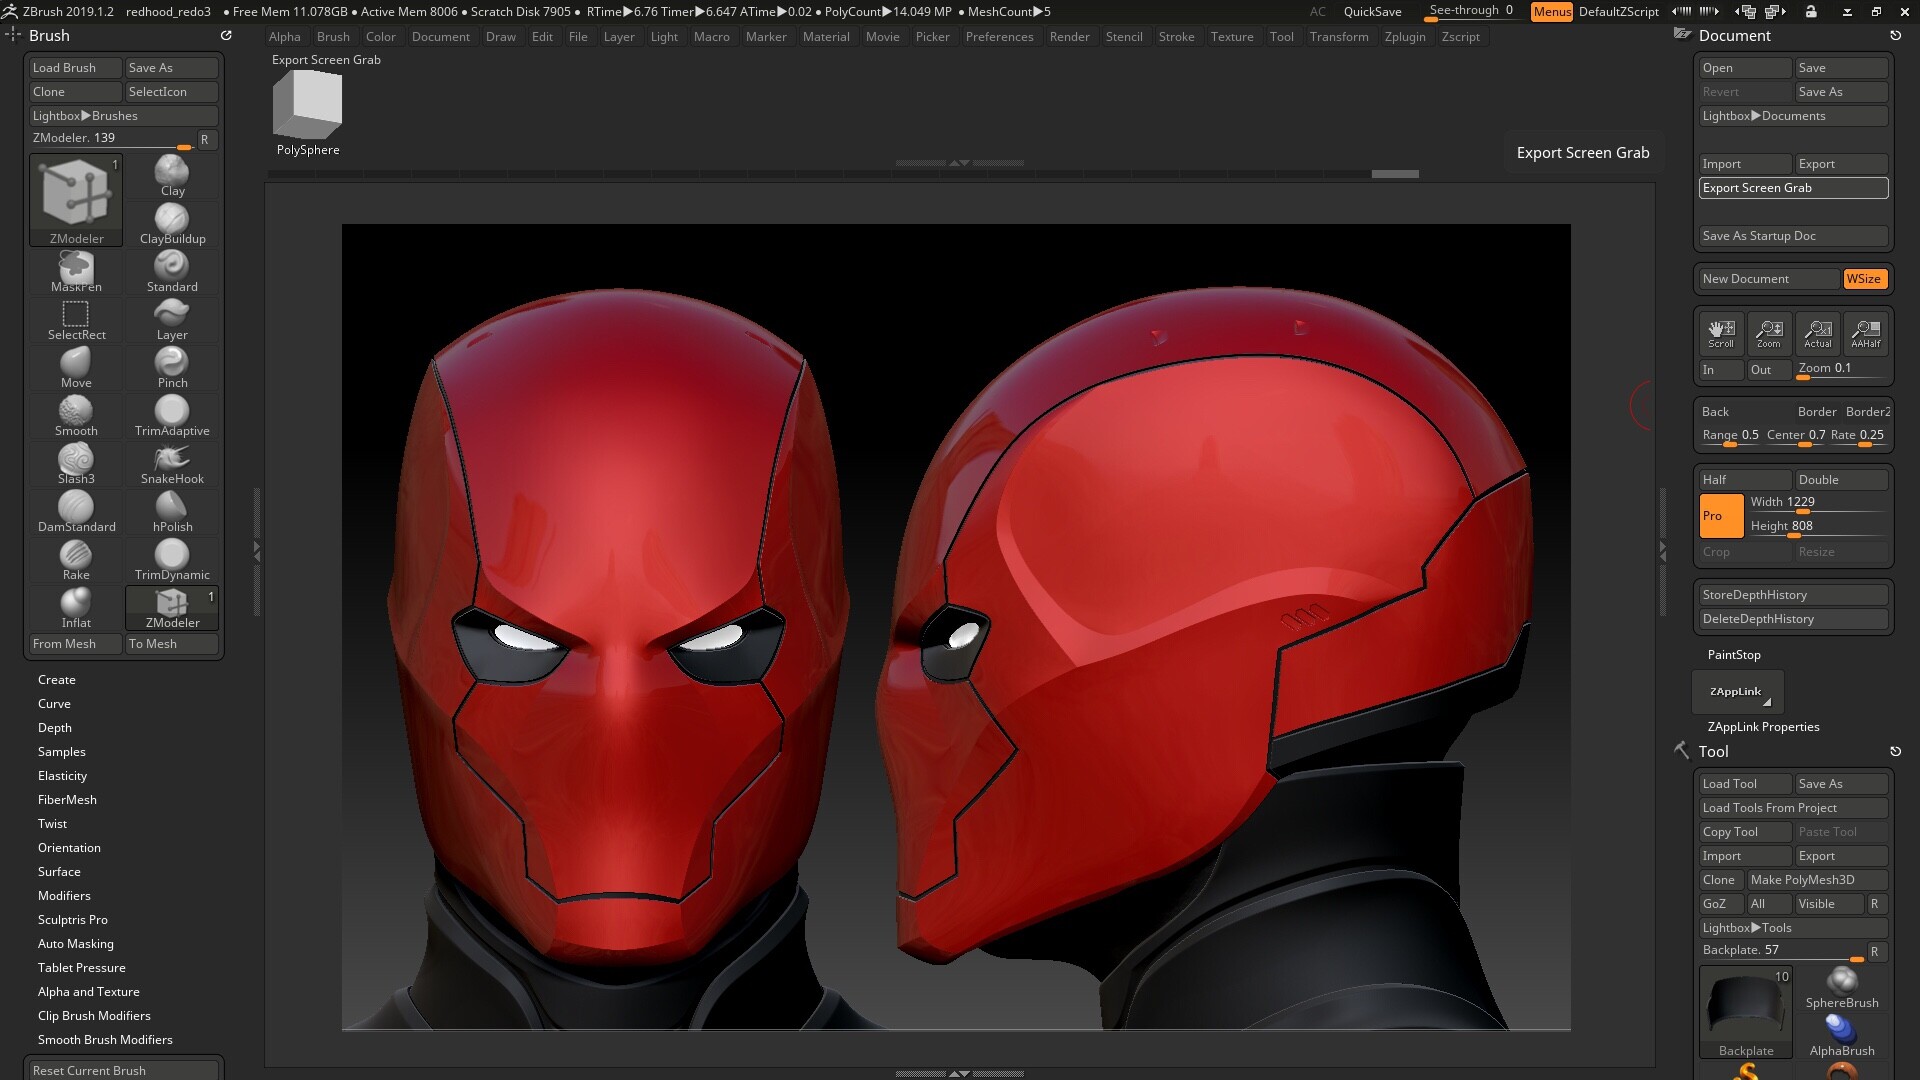
Task: Click the AAHalf icon
Action: pos(1865,334)
